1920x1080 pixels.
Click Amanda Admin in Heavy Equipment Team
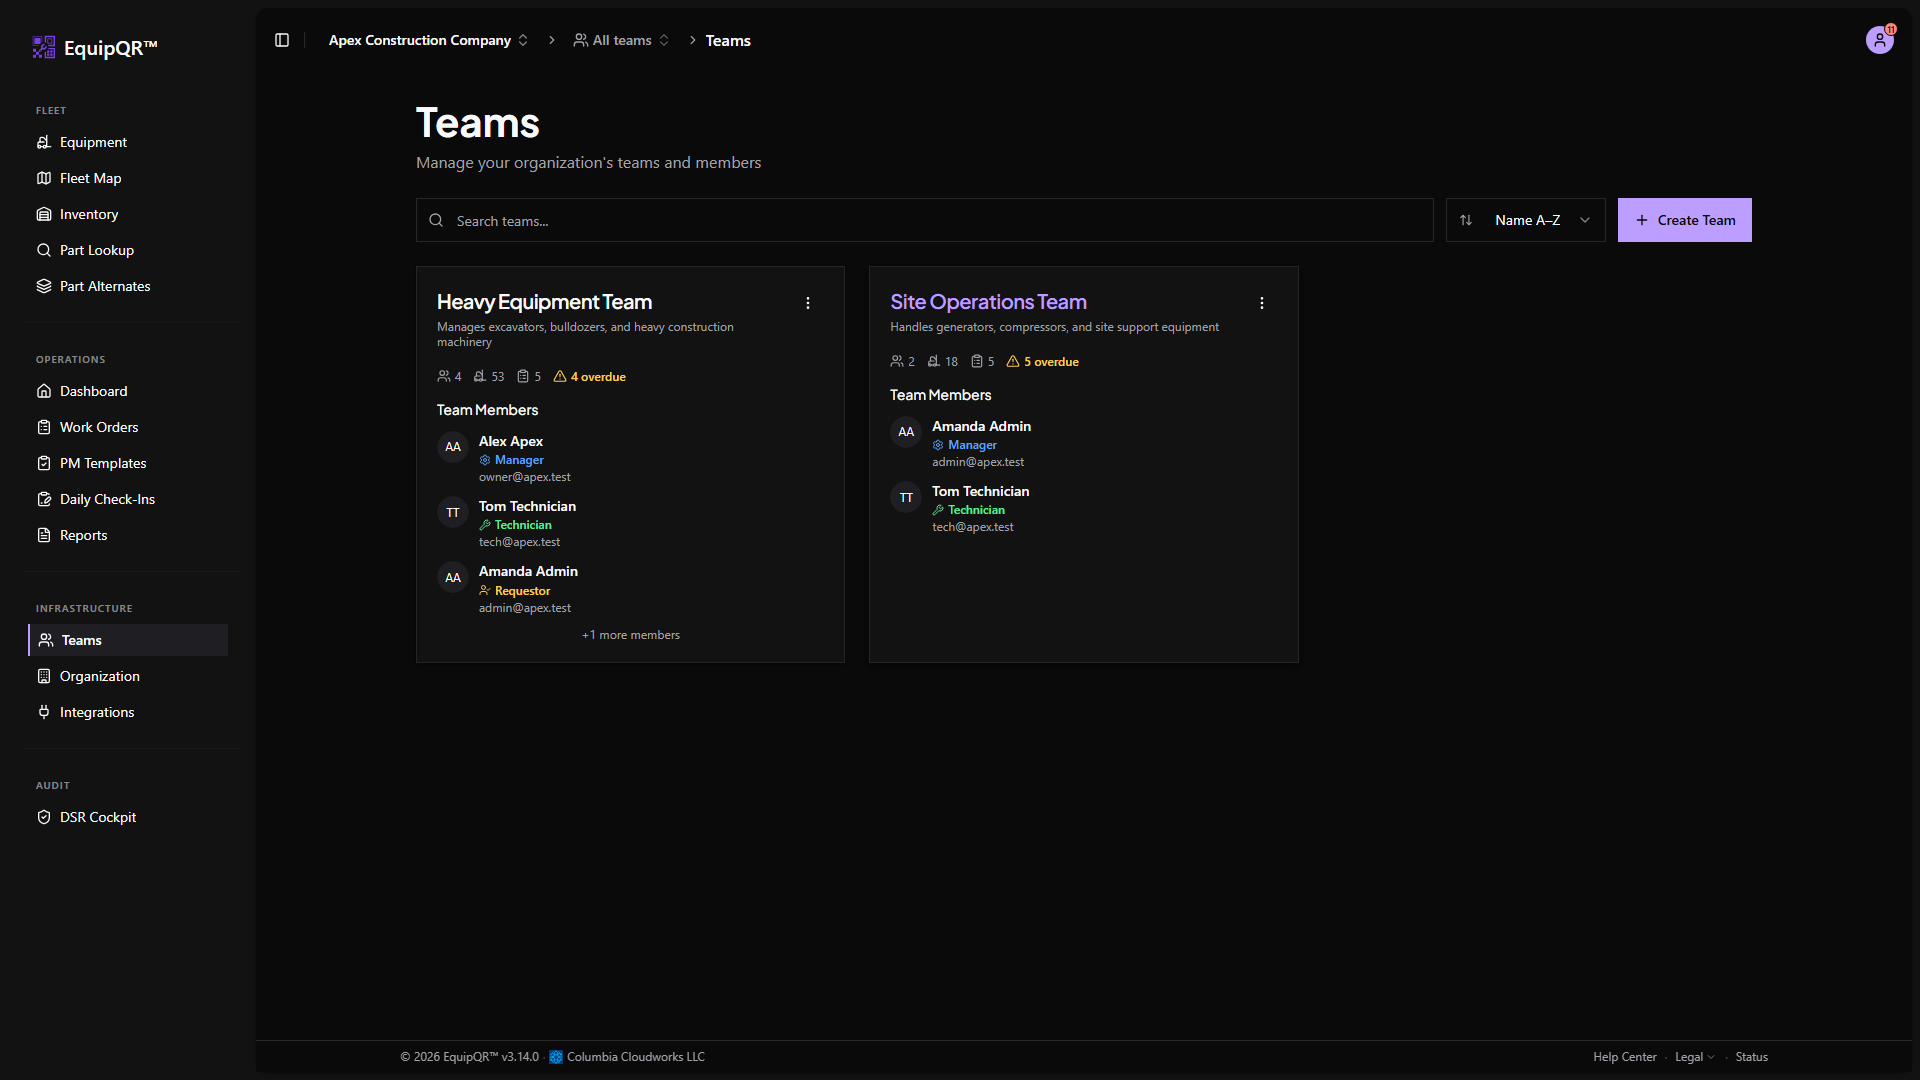tap(528, 571)
